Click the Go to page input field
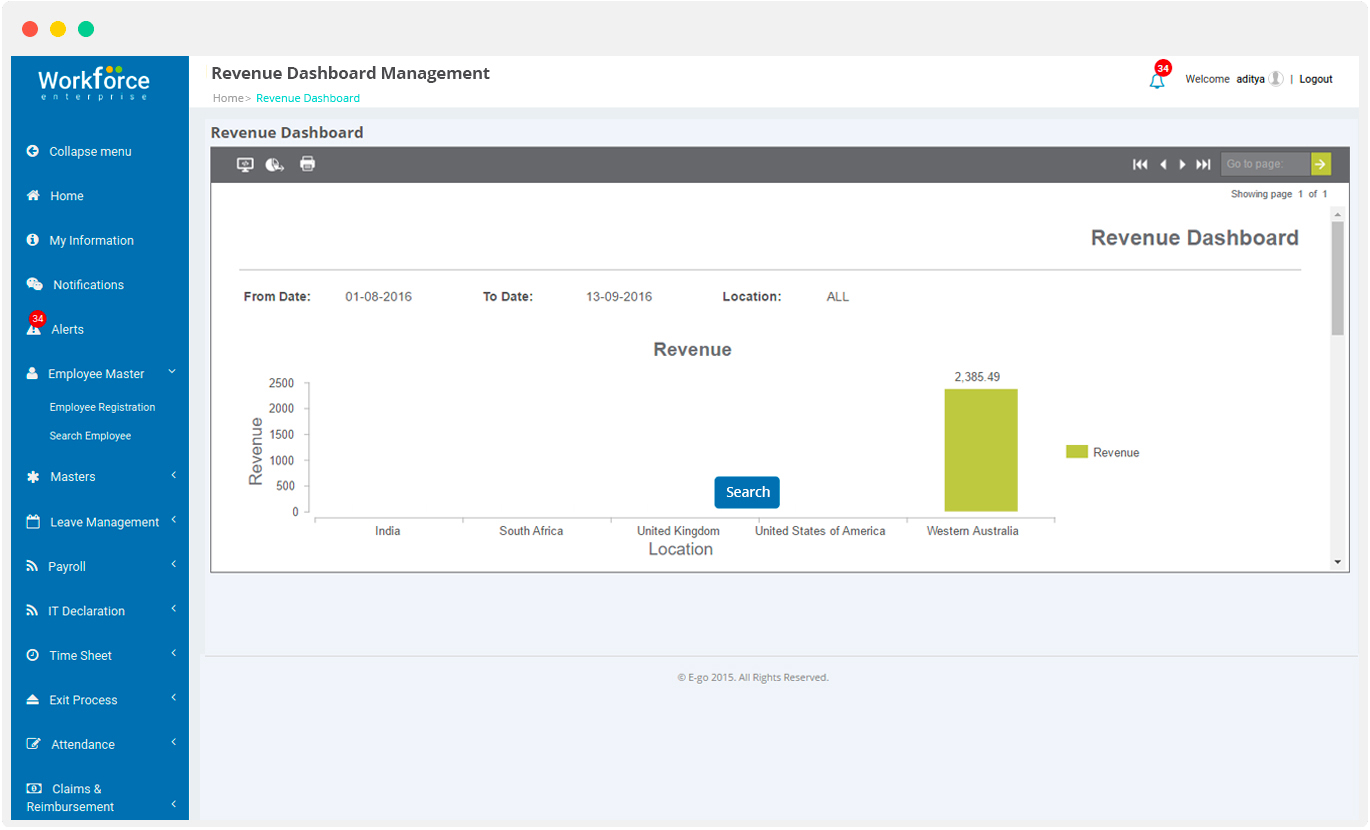 pyautogui.click(x=1264, y=163)
